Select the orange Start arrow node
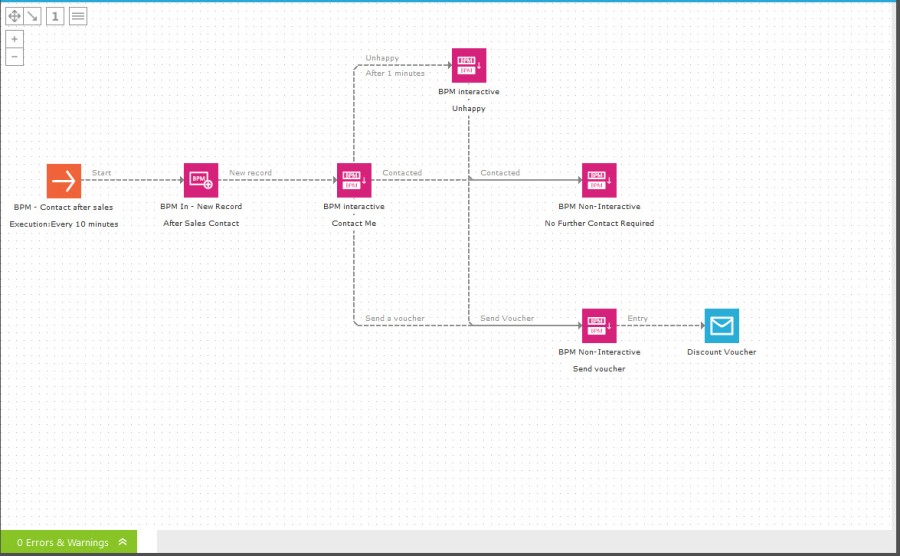This screenshot has width=900, height=556. [64, 181]
